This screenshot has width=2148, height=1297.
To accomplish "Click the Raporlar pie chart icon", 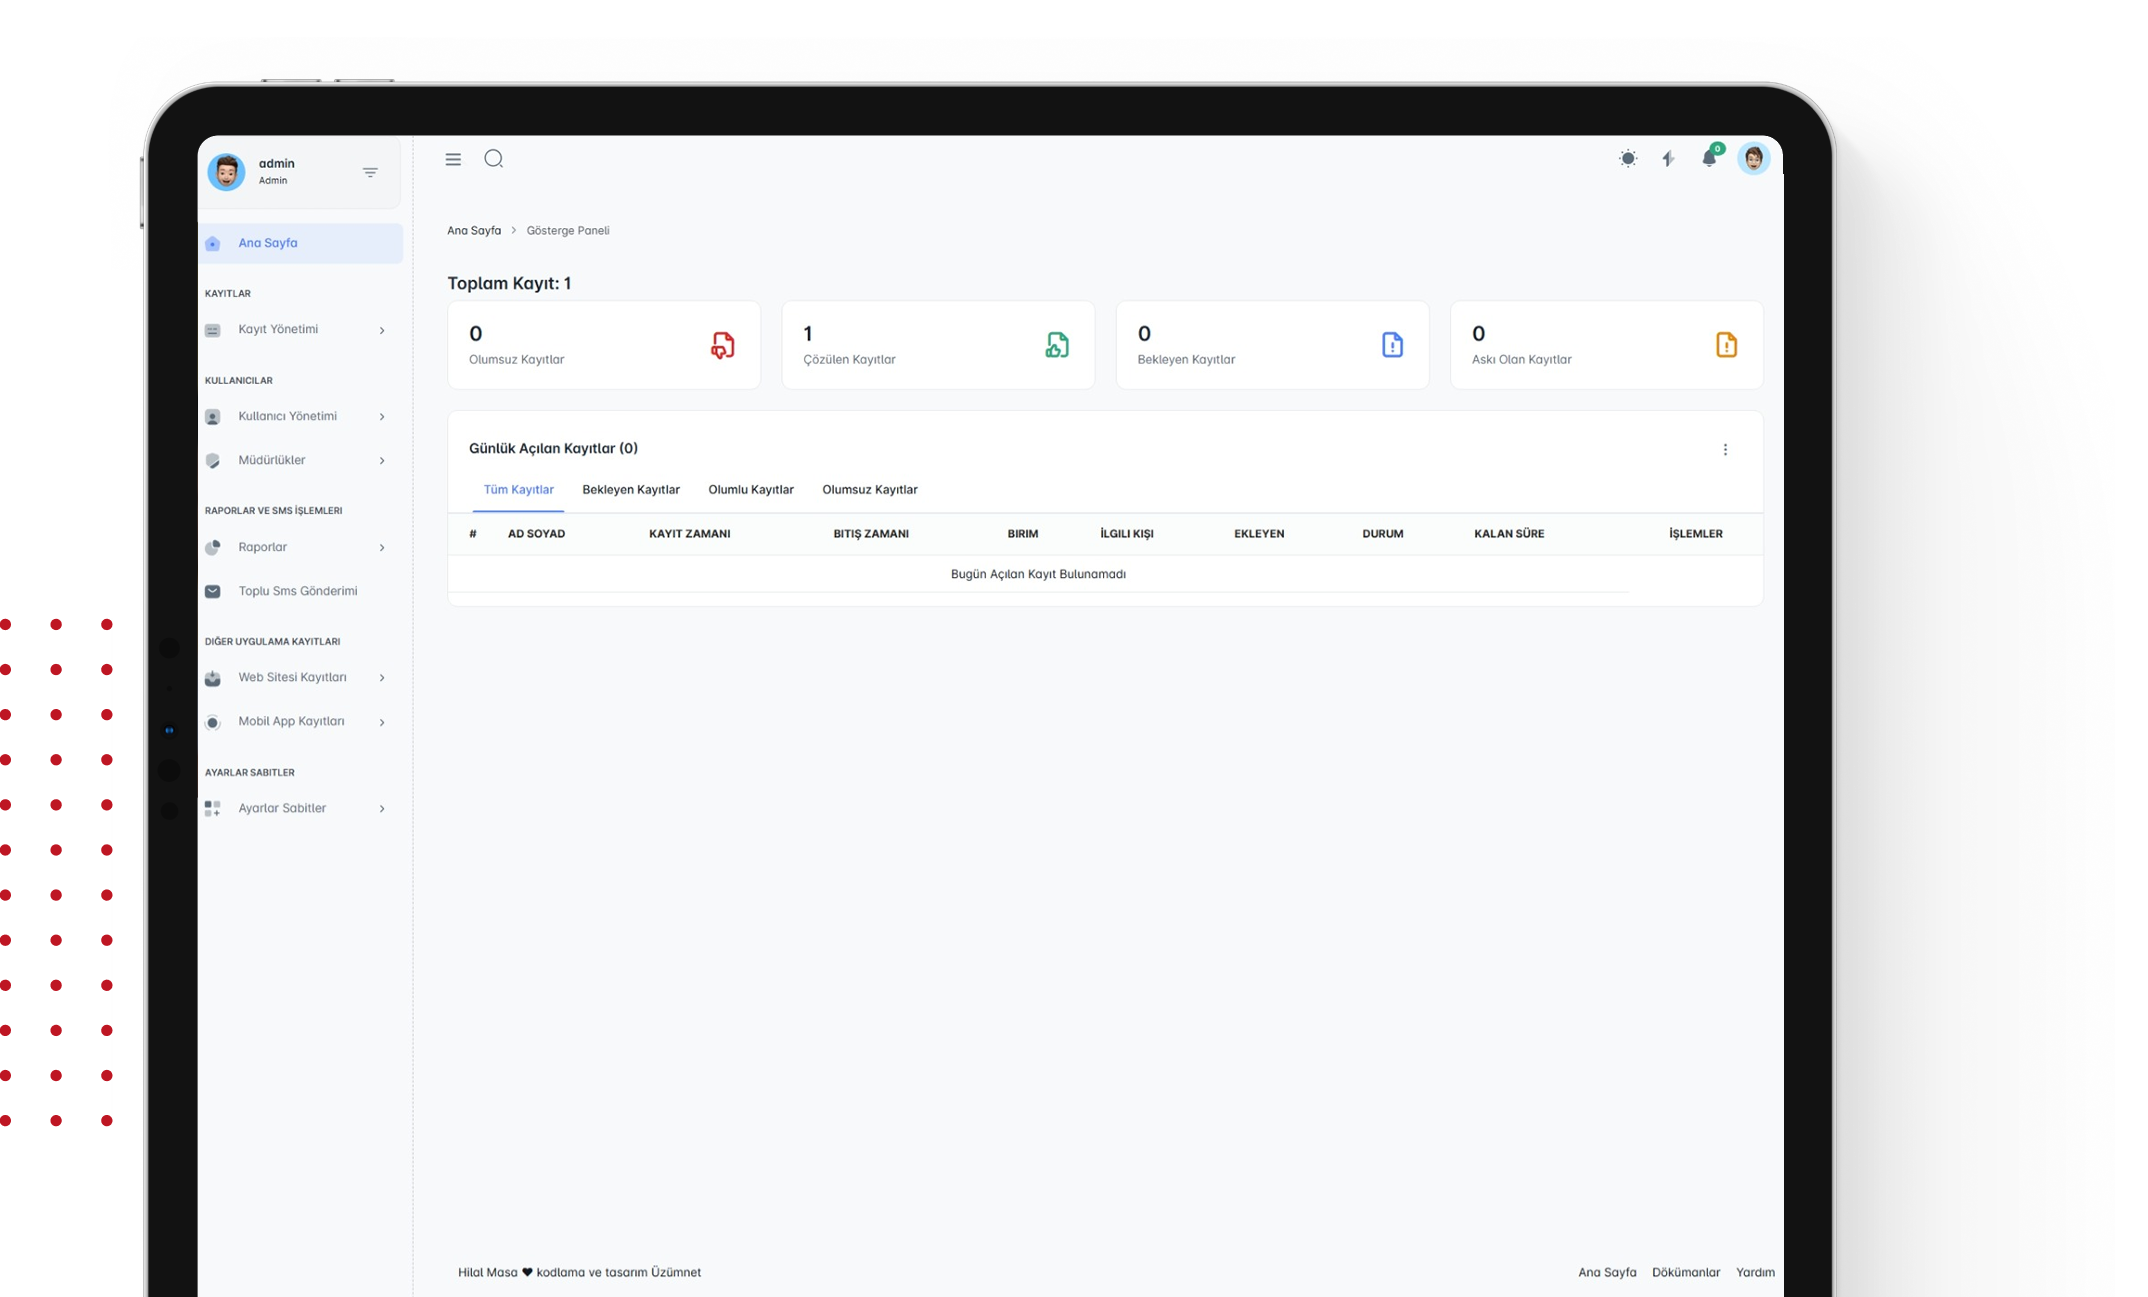I will point(213,548).
